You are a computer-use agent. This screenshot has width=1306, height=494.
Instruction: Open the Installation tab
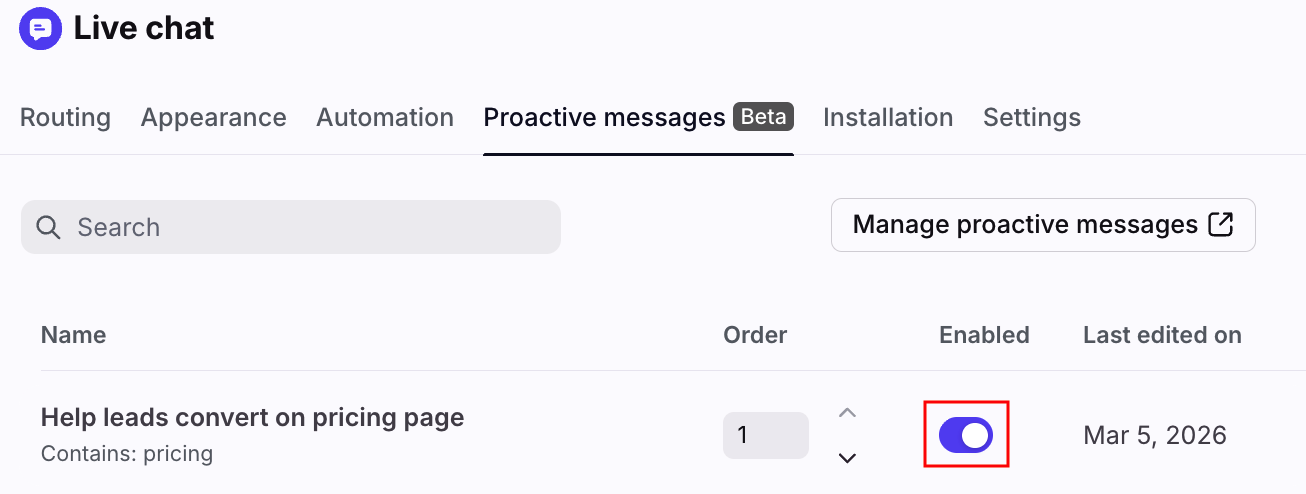point(888,118)
